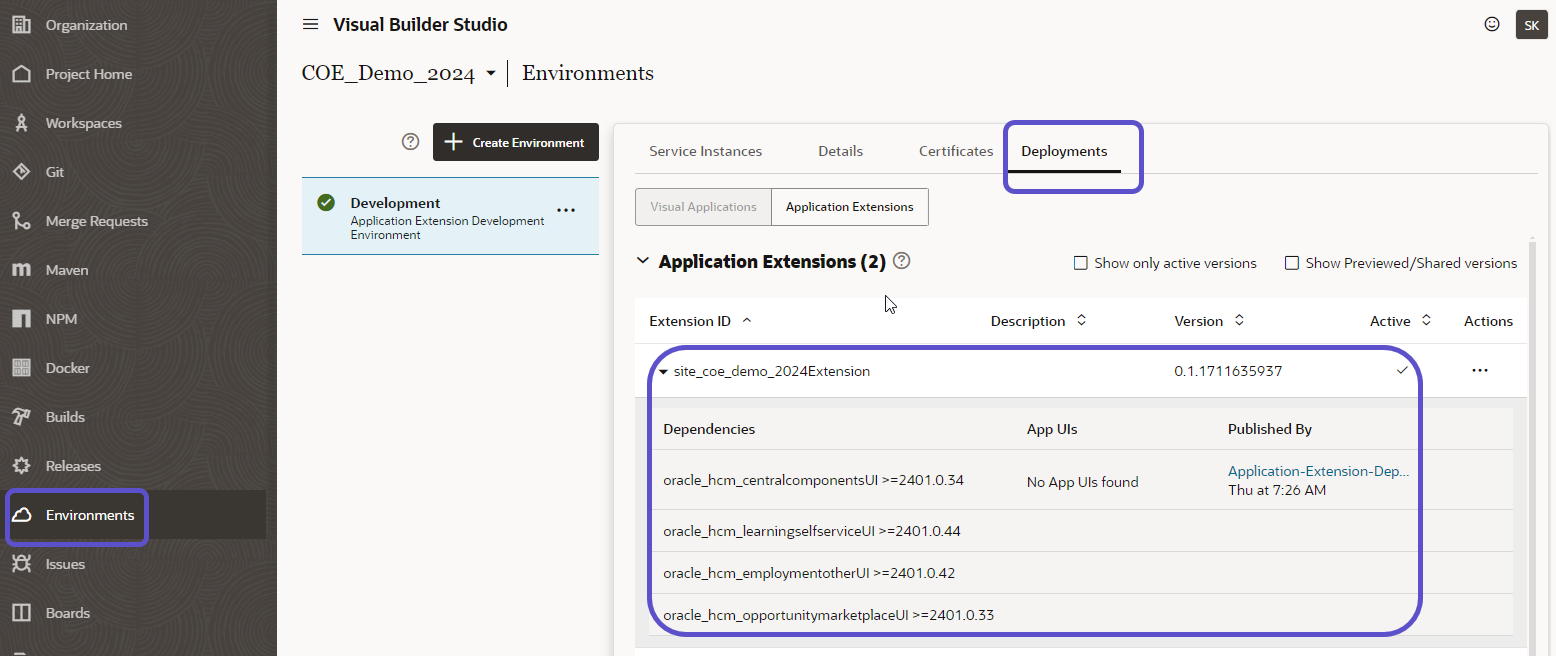
Task: Enable Show only active versions checkbox
Action: [1080, 263]
